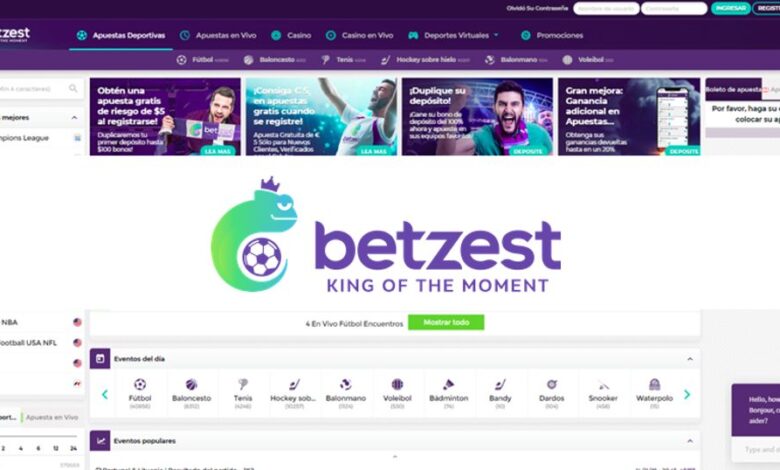This screenshot has width=780, height=470.
Task: Select the Hockey sobre hielo quick link
Action: tap(425, 60)
